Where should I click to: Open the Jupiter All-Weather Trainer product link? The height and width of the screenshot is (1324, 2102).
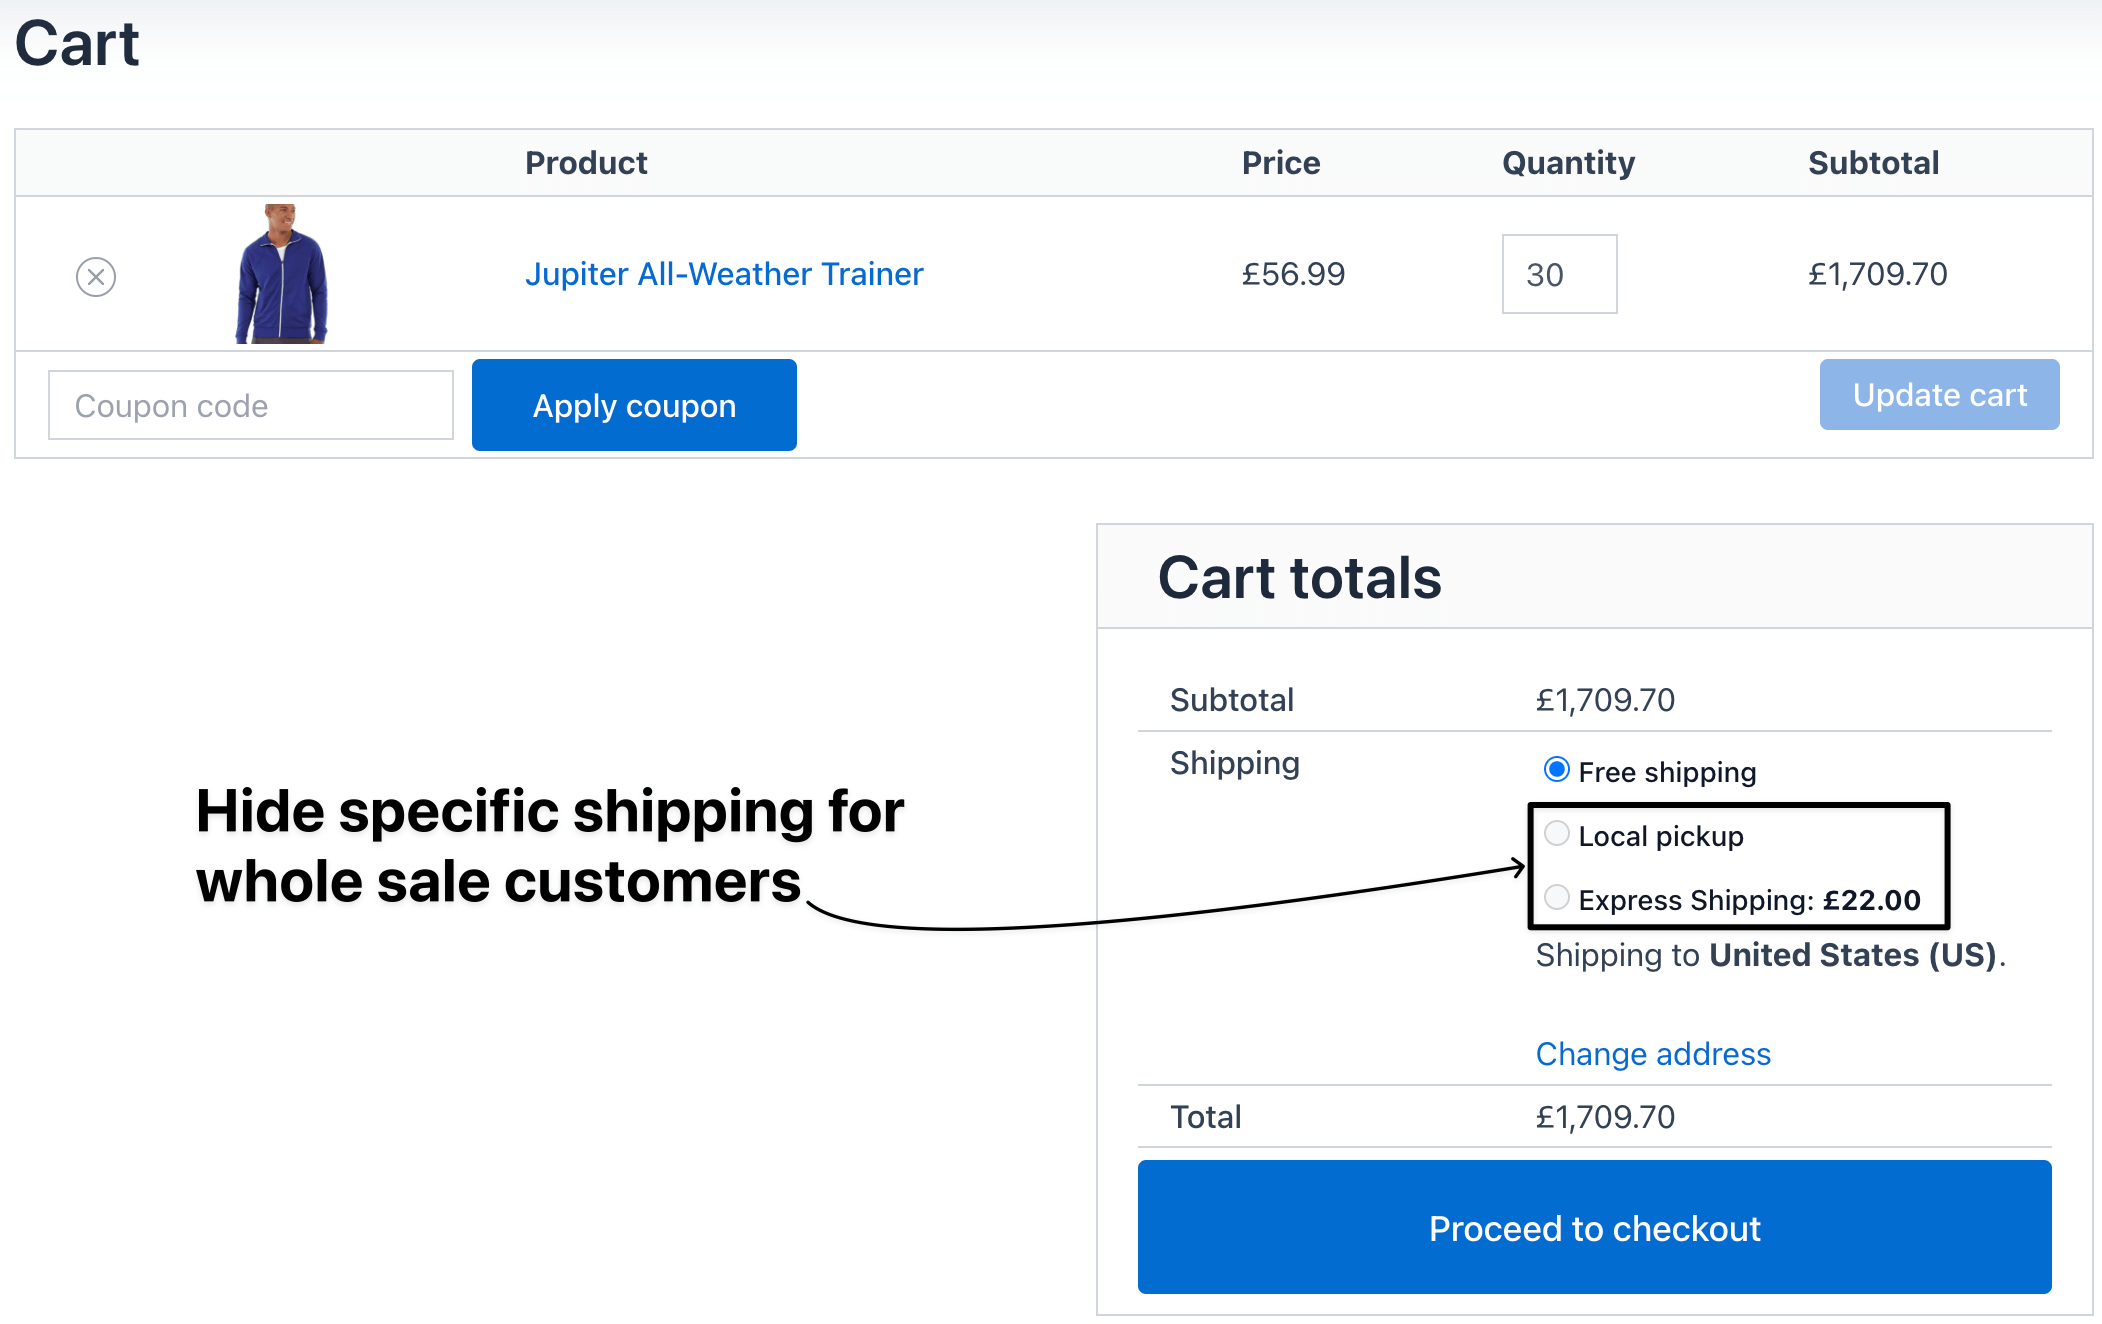724,274
